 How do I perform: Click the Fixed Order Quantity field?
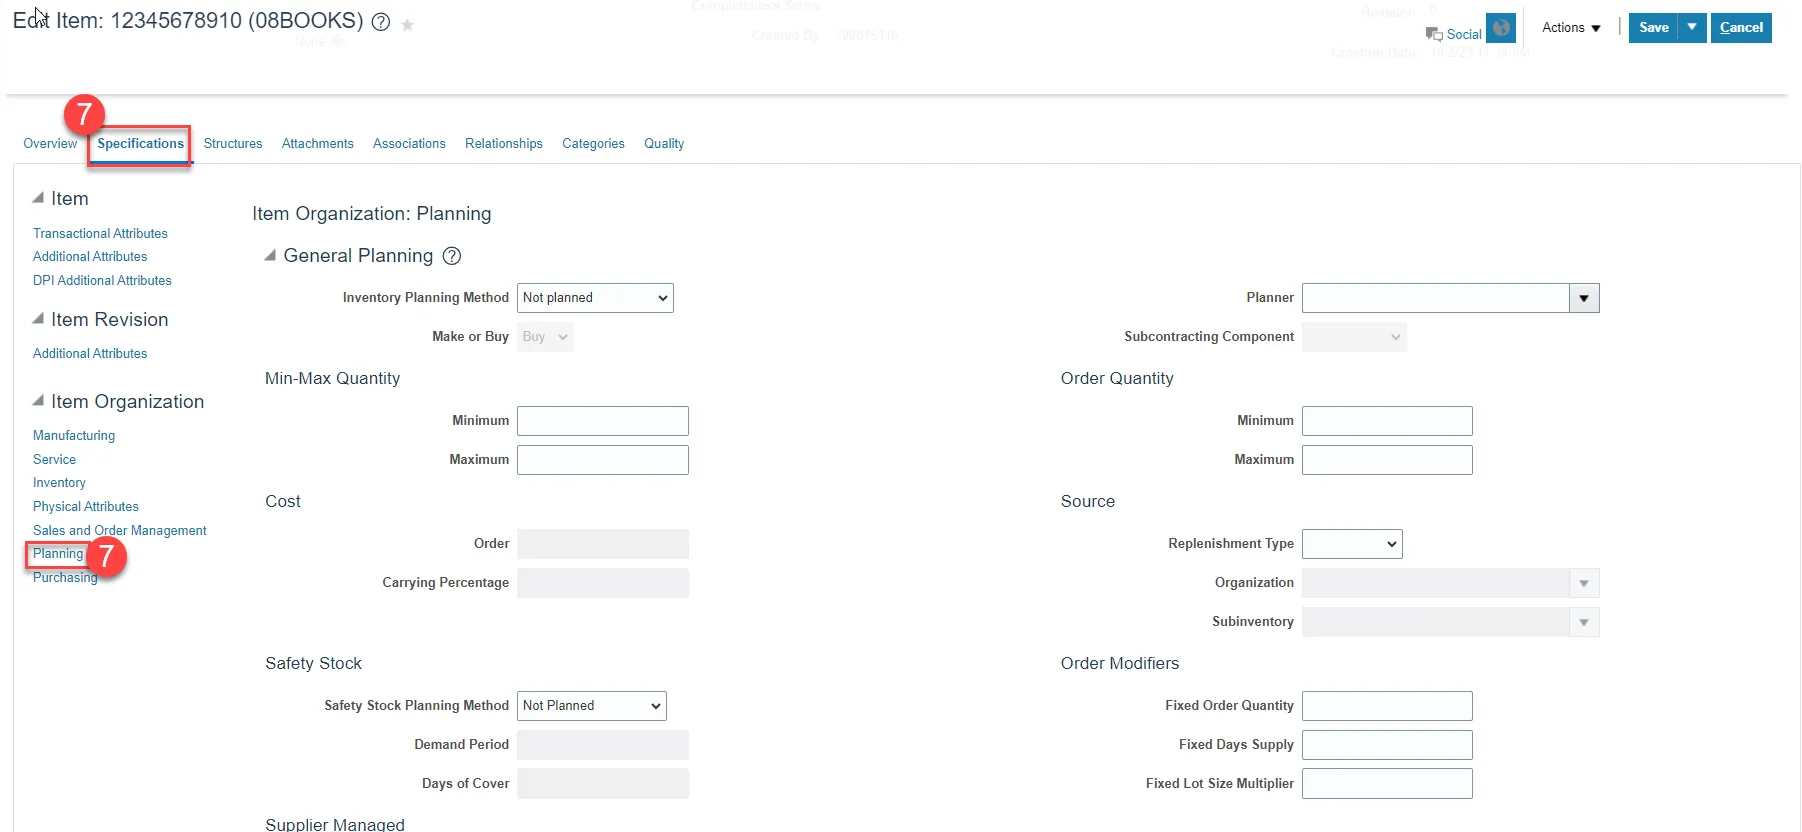point(1387,706)
